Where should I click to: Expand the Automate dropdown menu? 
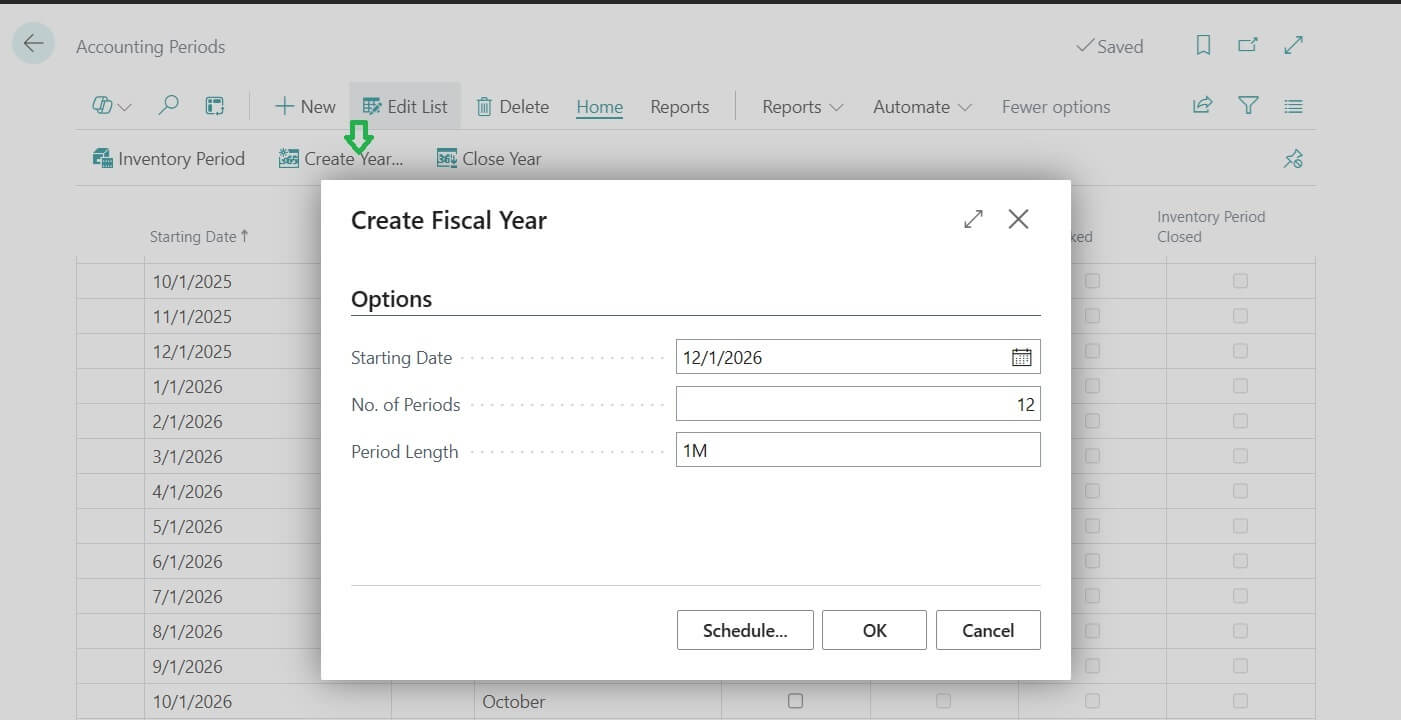pos(922,107)
